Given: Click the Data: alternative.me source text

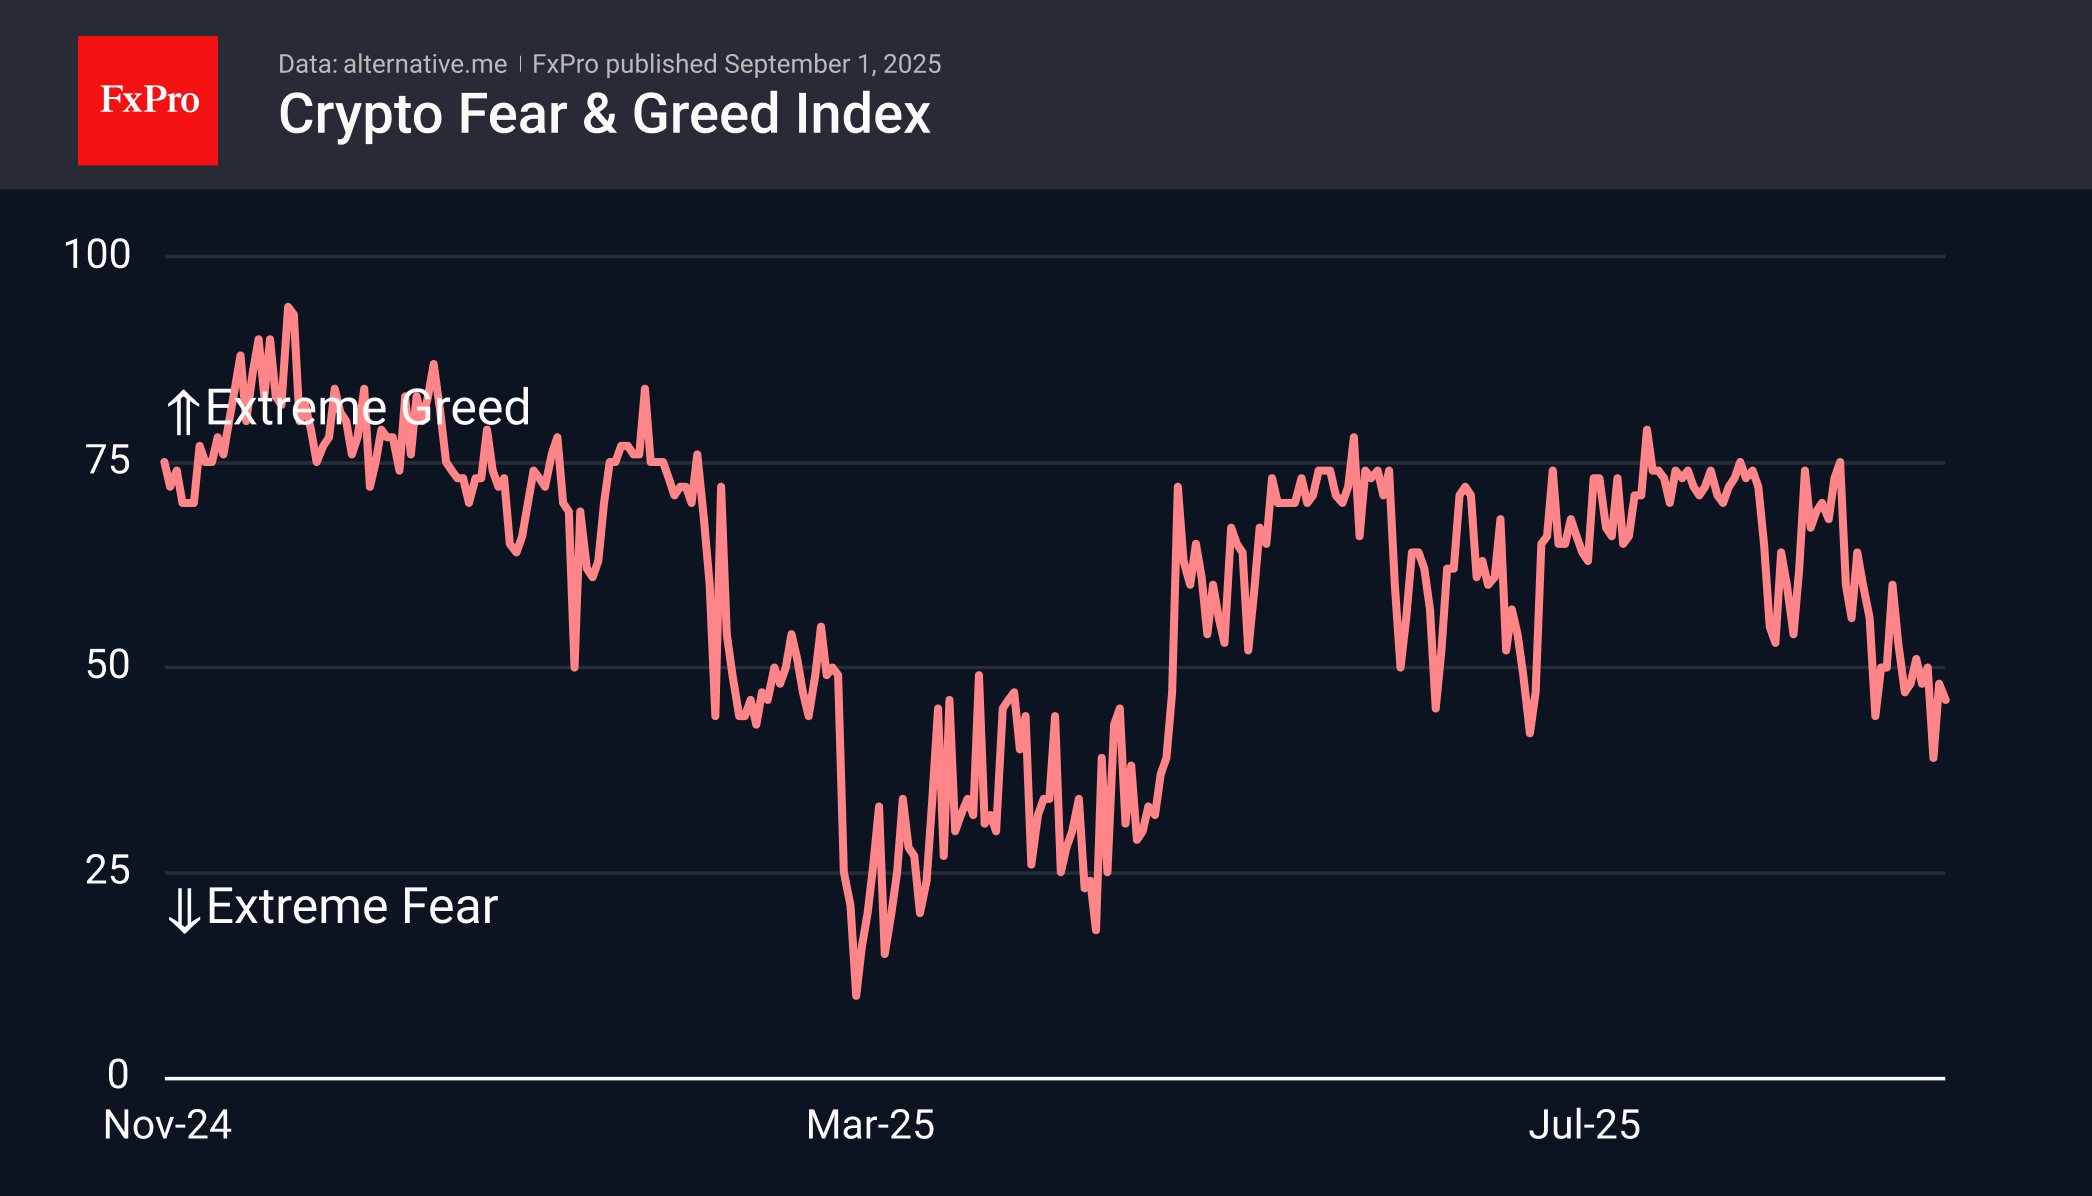Looking at the screenshot, I should click(x=392, y=64).
